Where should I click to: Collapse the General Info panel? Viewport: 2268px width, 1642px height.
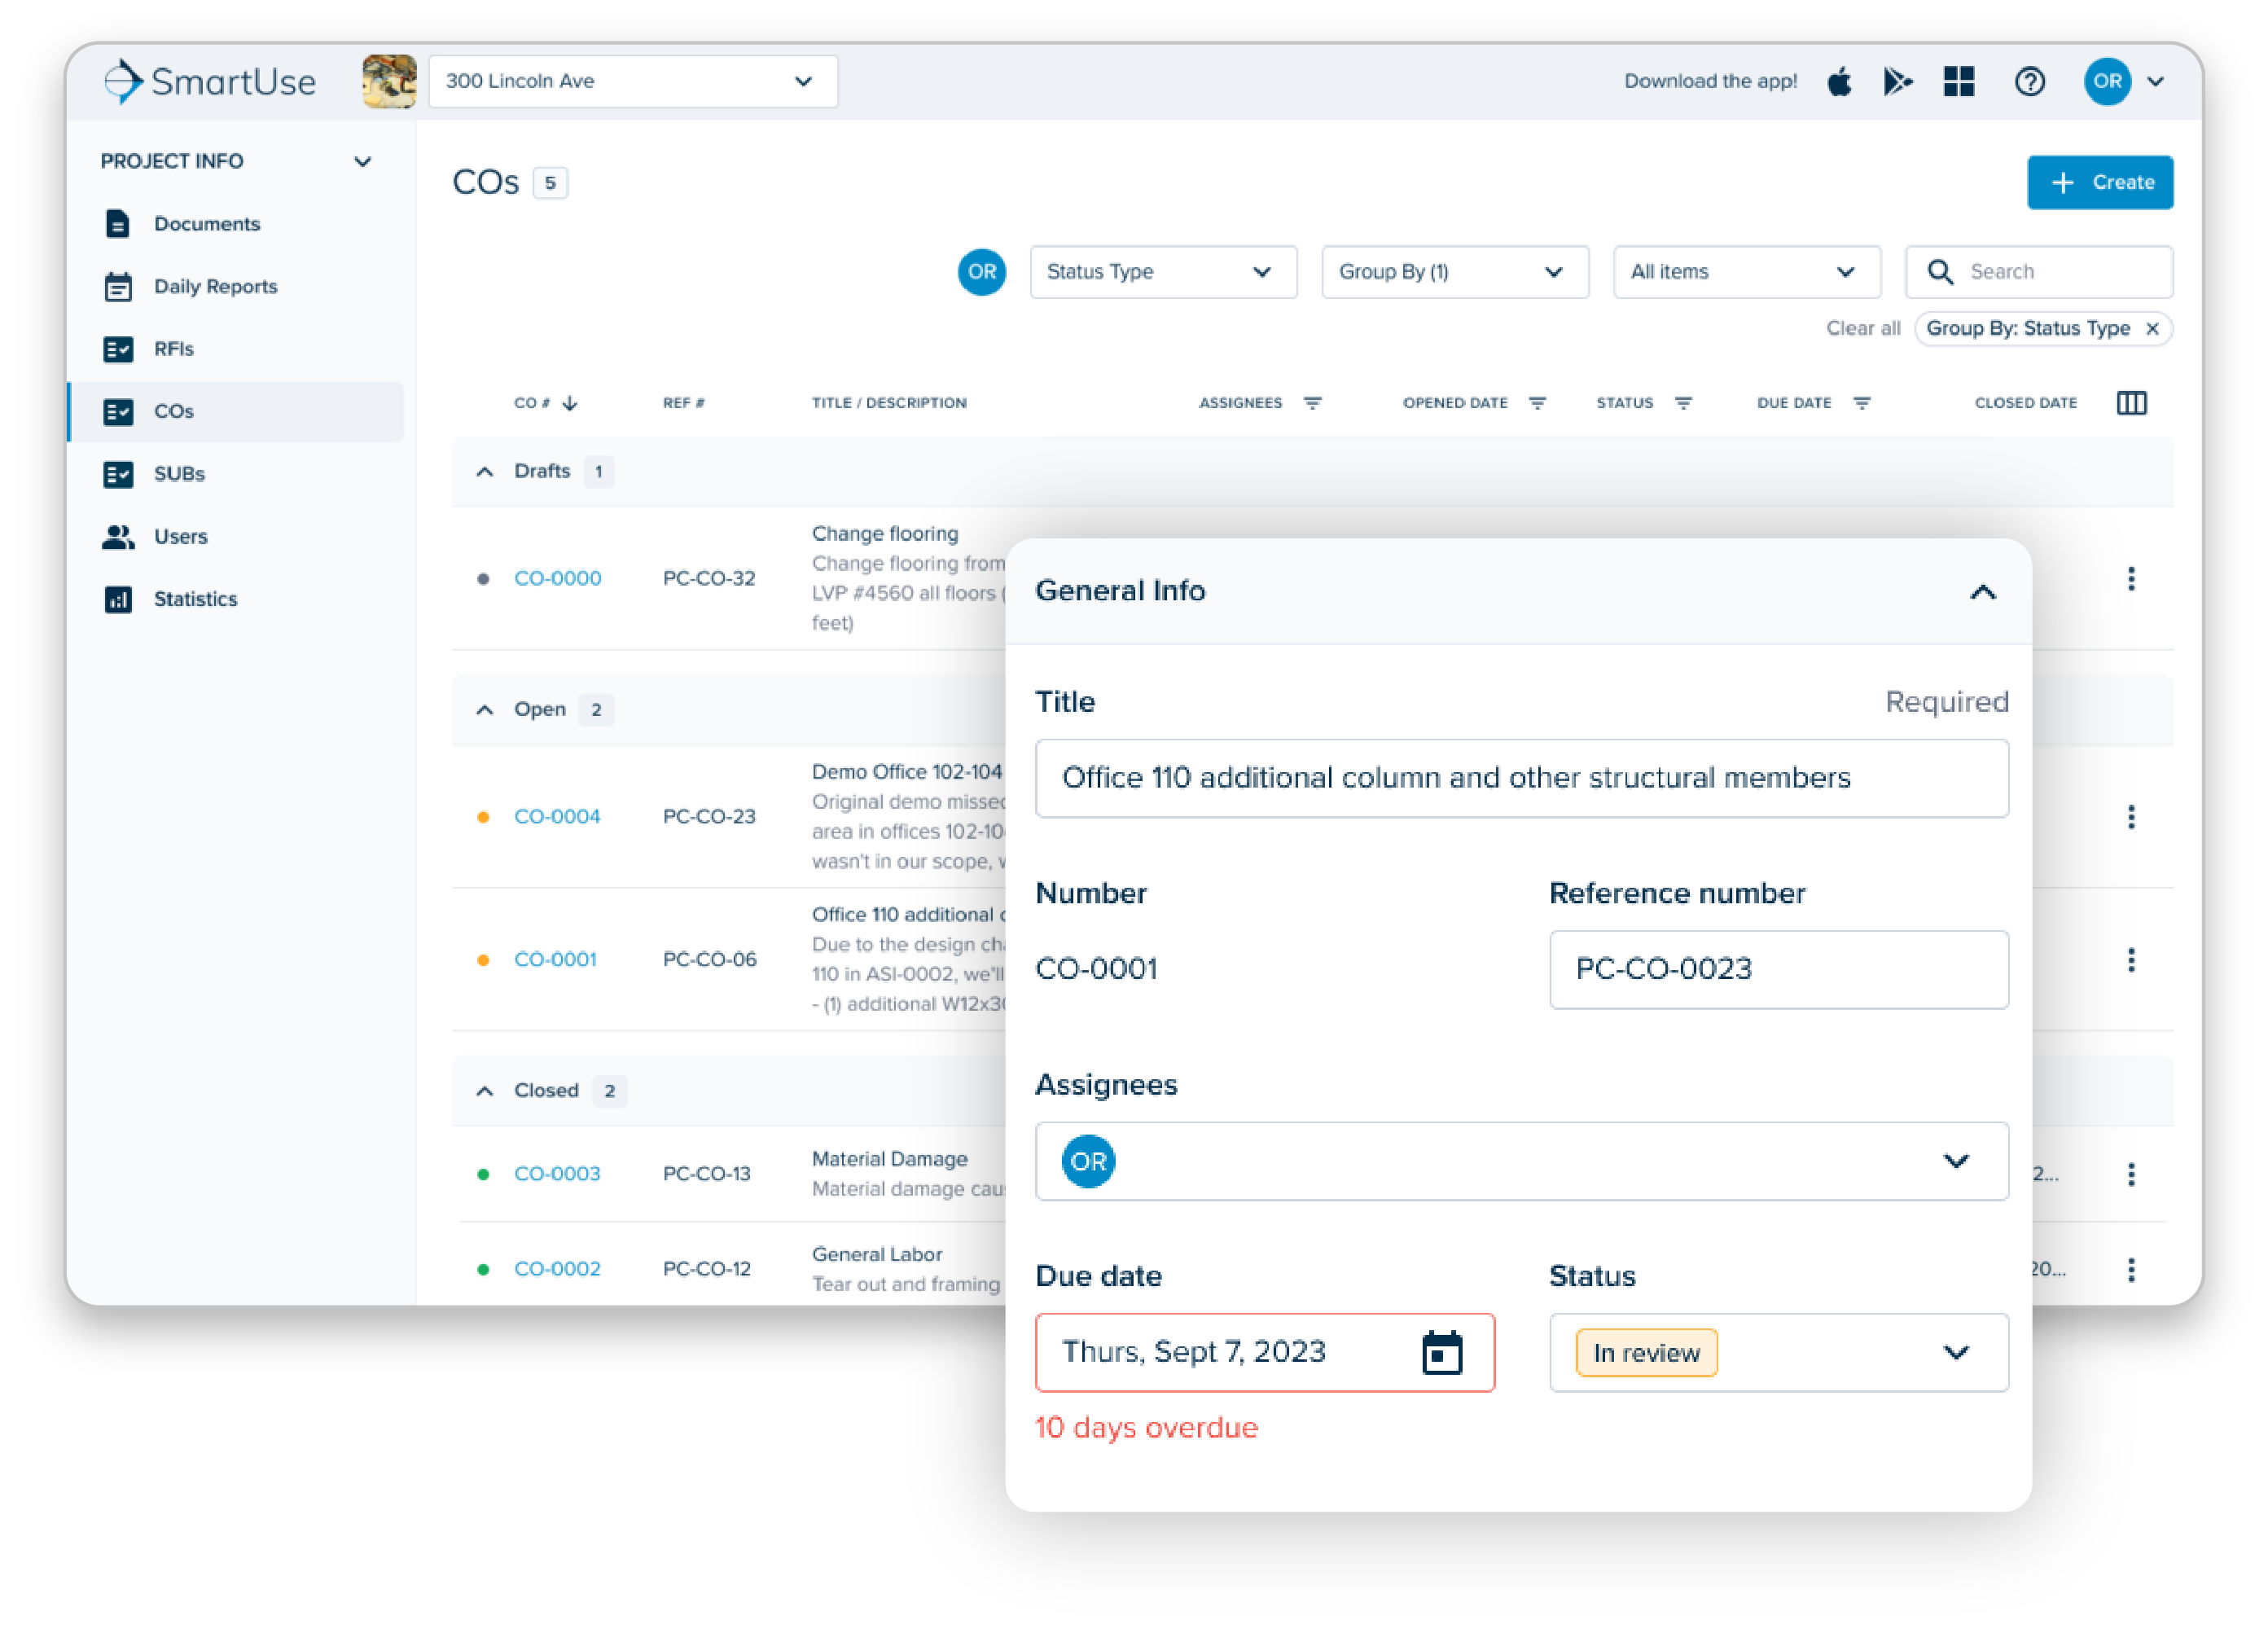tap(1982, 592)
